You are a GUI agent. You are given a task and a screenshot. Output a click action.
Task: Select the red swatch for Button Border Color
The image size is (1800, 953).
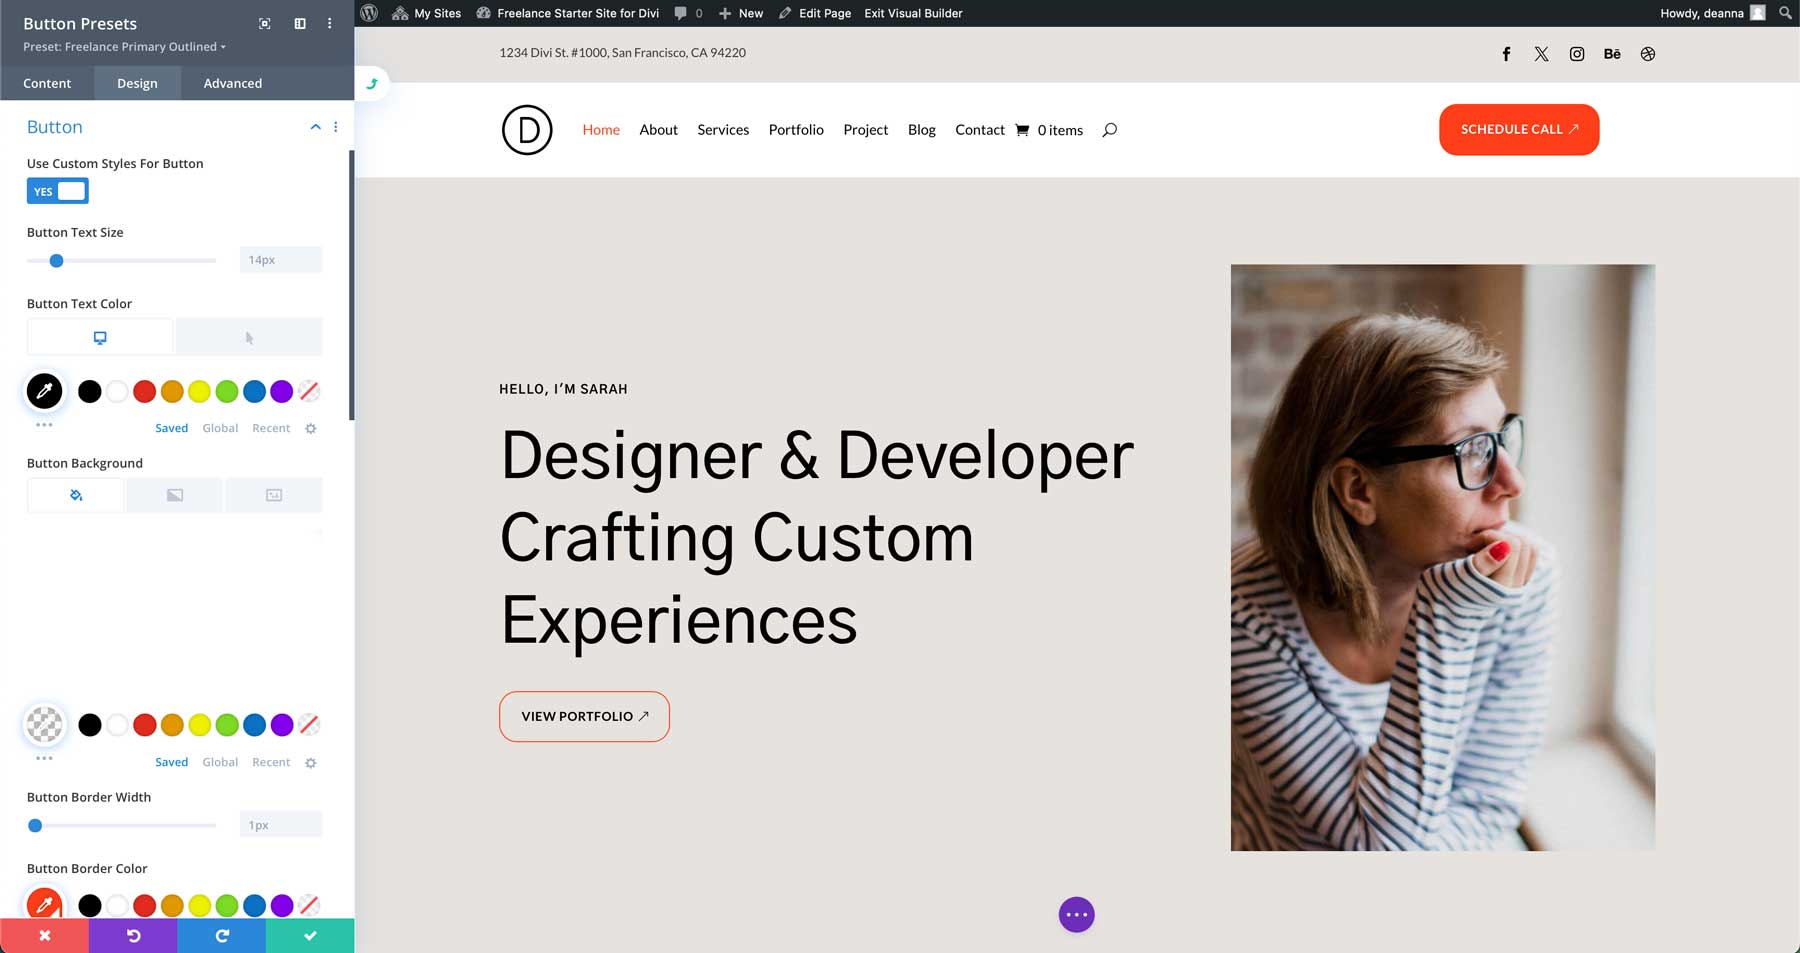click(144, 905)
